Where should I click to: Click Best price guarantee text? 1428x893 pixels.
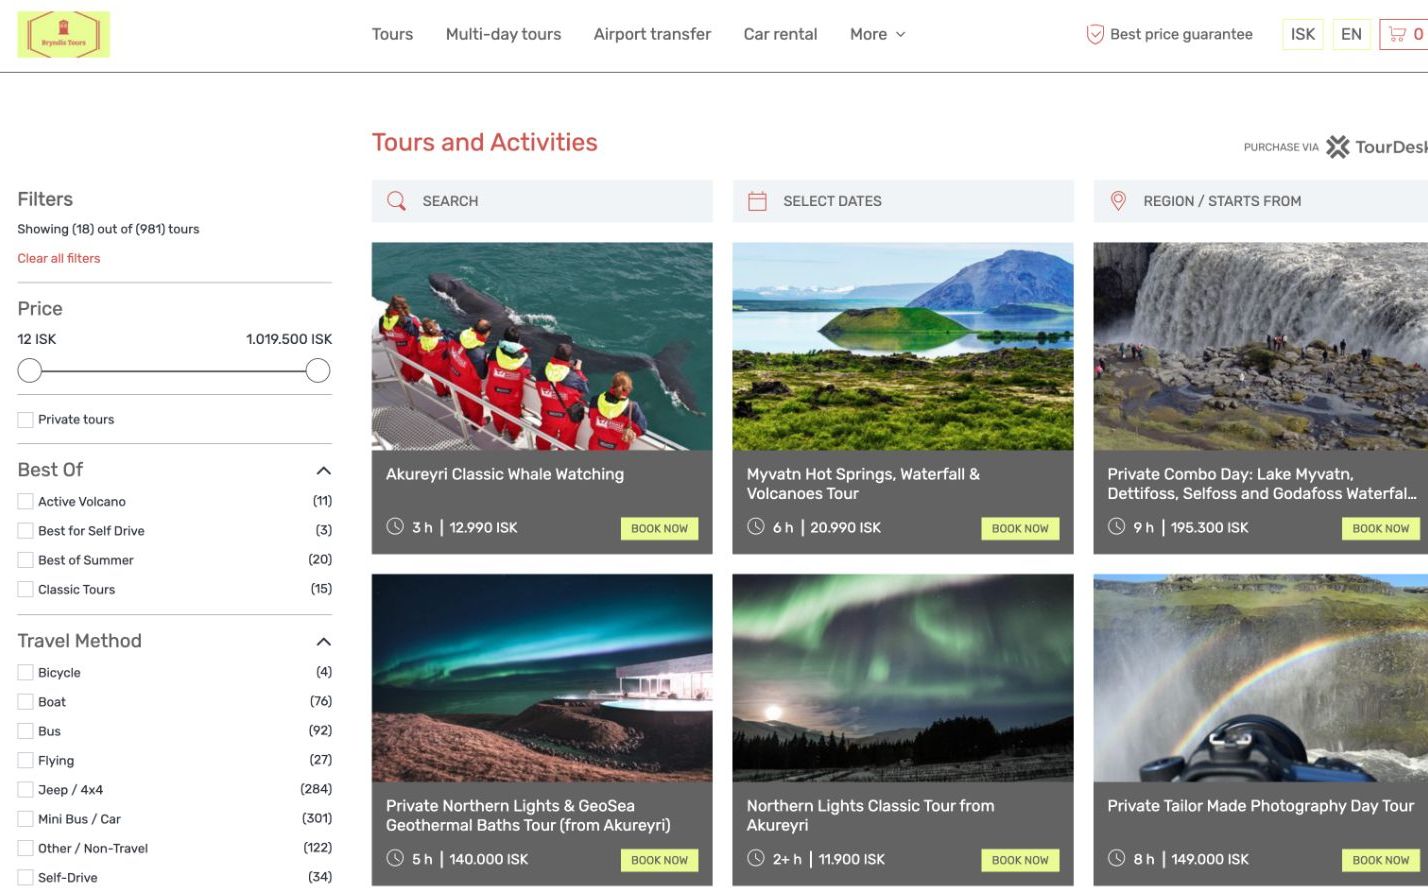[x=1181, y=34]
